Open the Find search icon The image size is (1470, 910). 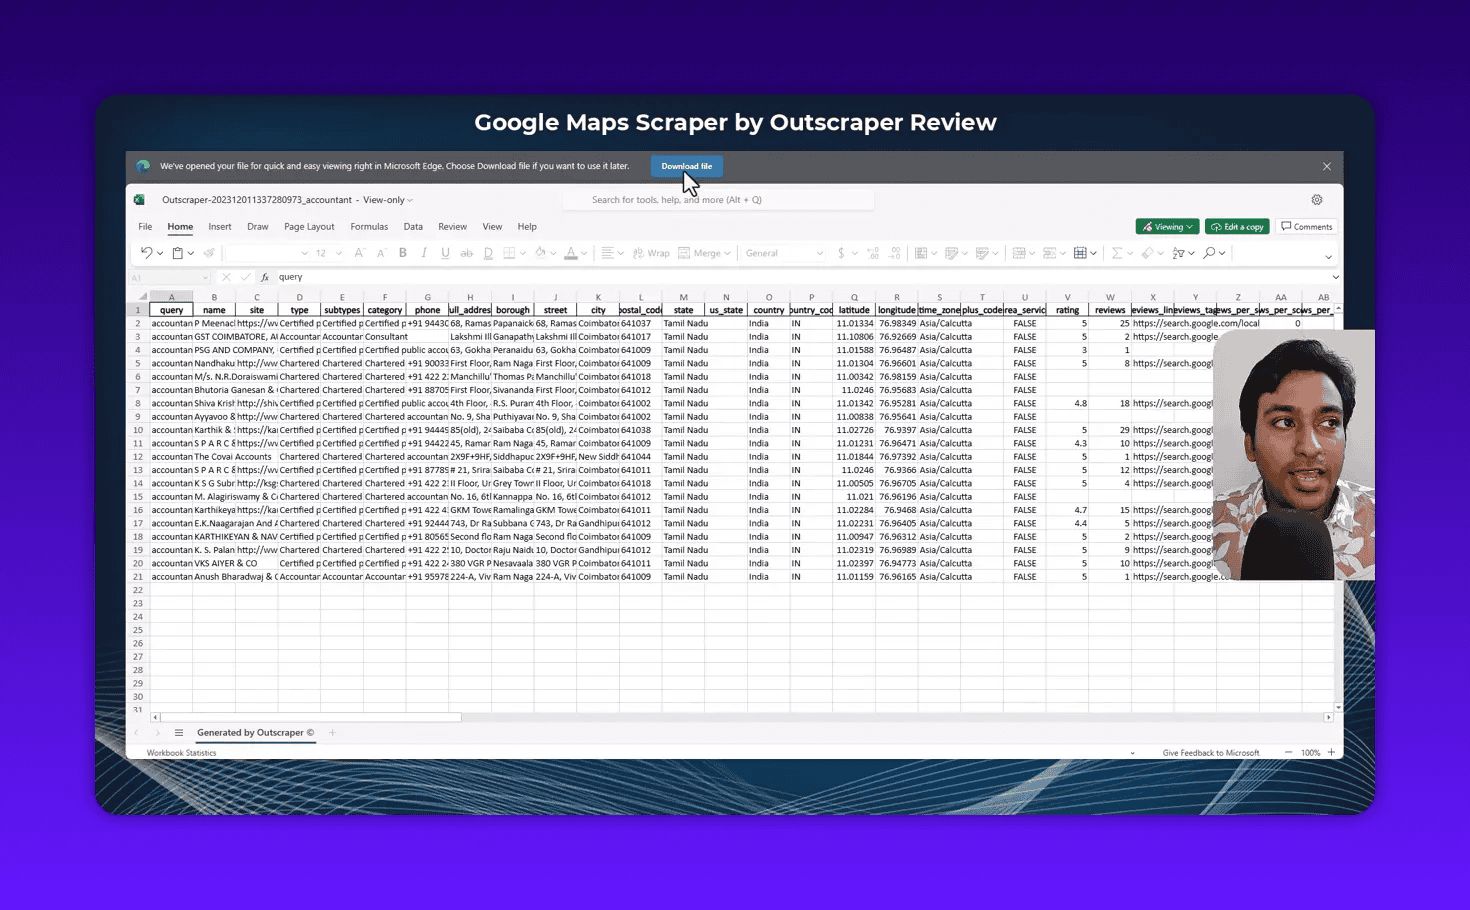point(1210,252)
